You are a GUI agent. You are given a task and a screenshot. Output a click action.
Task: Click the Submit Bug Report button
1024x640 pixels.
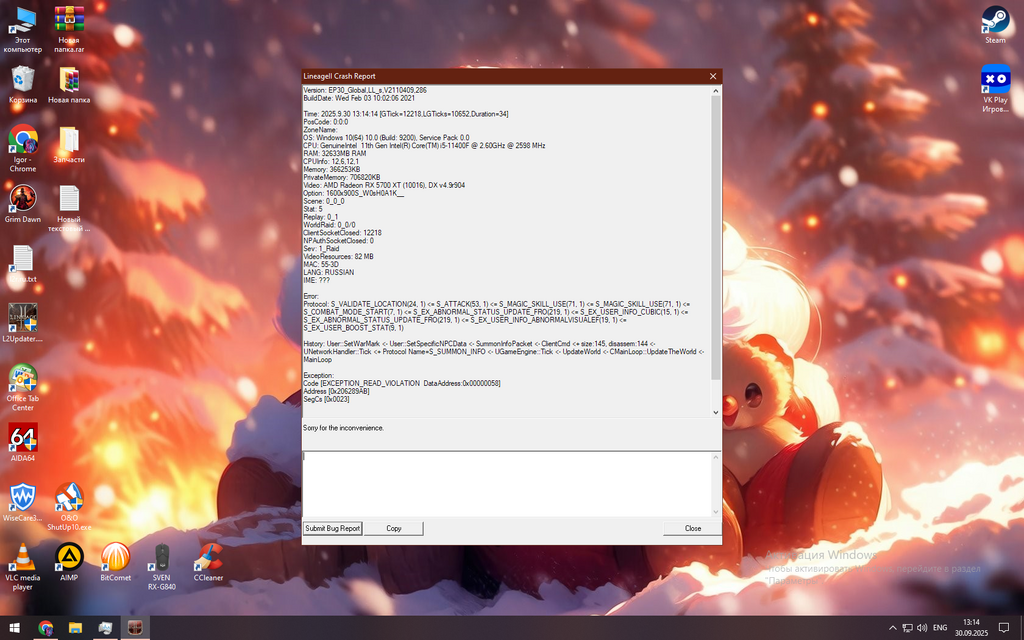[332, 528]
